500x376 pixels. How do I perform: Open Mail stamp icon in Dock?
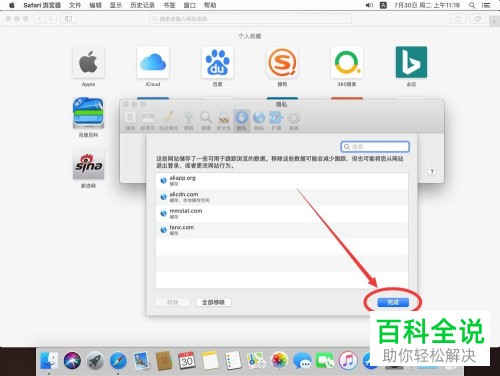141,361
